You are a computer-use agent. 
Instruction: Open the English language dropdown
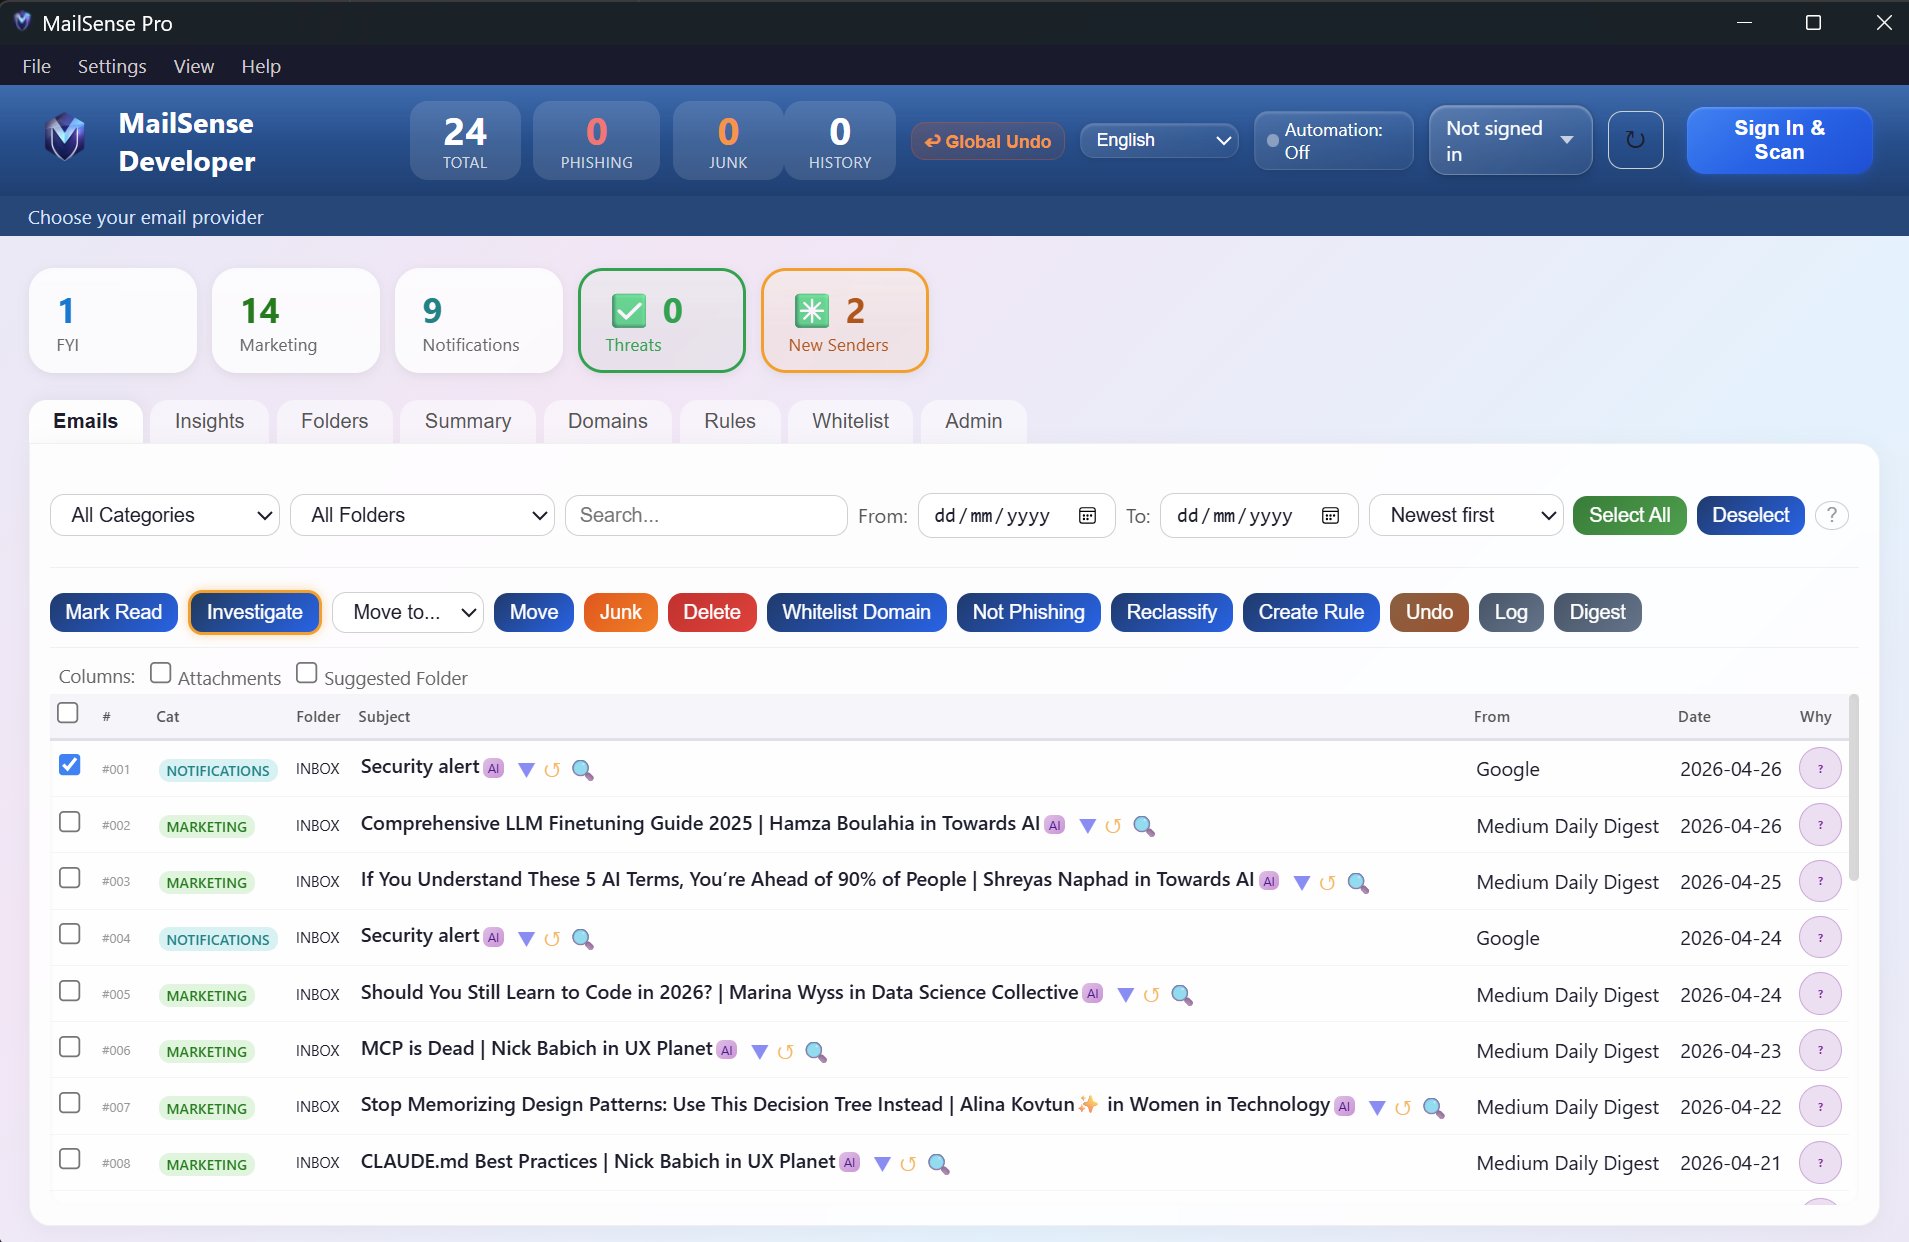pos(1159,140)
